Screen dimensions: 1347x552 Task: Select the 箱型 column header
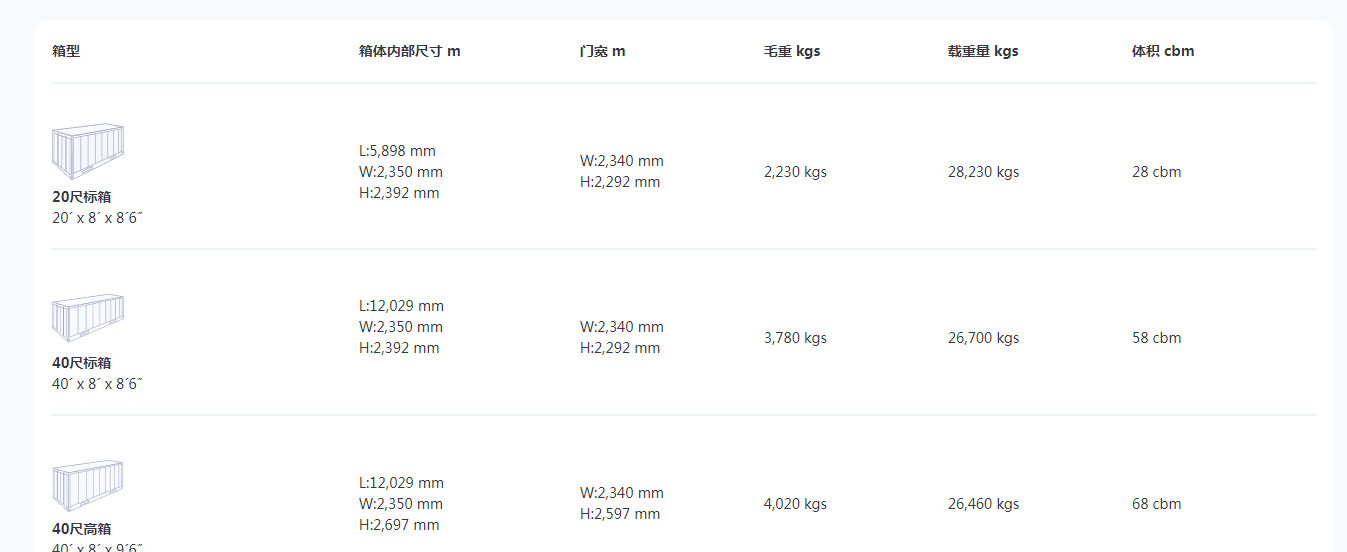(66, 51)
